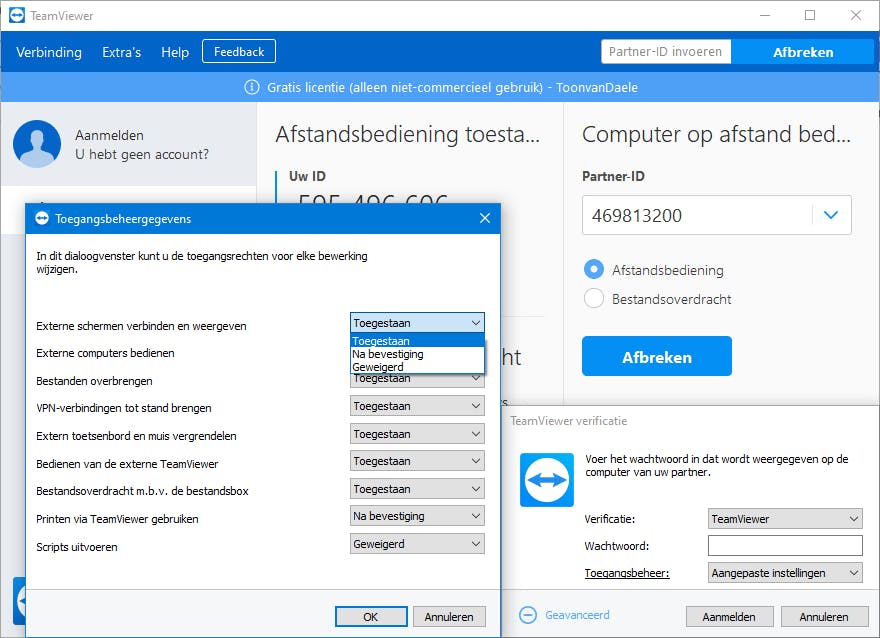The width and height of the screenshot is (880, 638).
Task: Open the Verificatie dropdown showing TeamViewer
Action: pyautogui.click(x=785, y=518)
